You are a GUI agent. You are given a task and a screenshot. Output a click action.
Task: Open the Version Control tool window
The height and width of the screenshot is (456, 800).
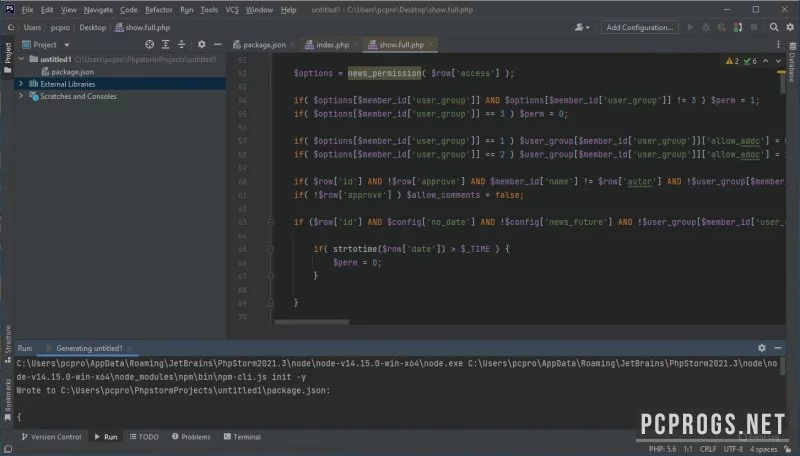coord(51,437)
